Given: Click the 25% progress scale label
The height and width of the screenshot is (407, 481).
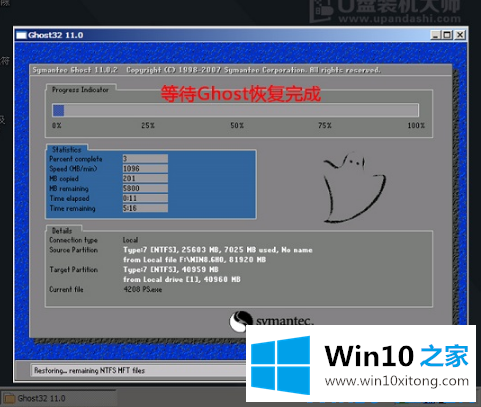Looking at the screenshot, I should point(148,126).
